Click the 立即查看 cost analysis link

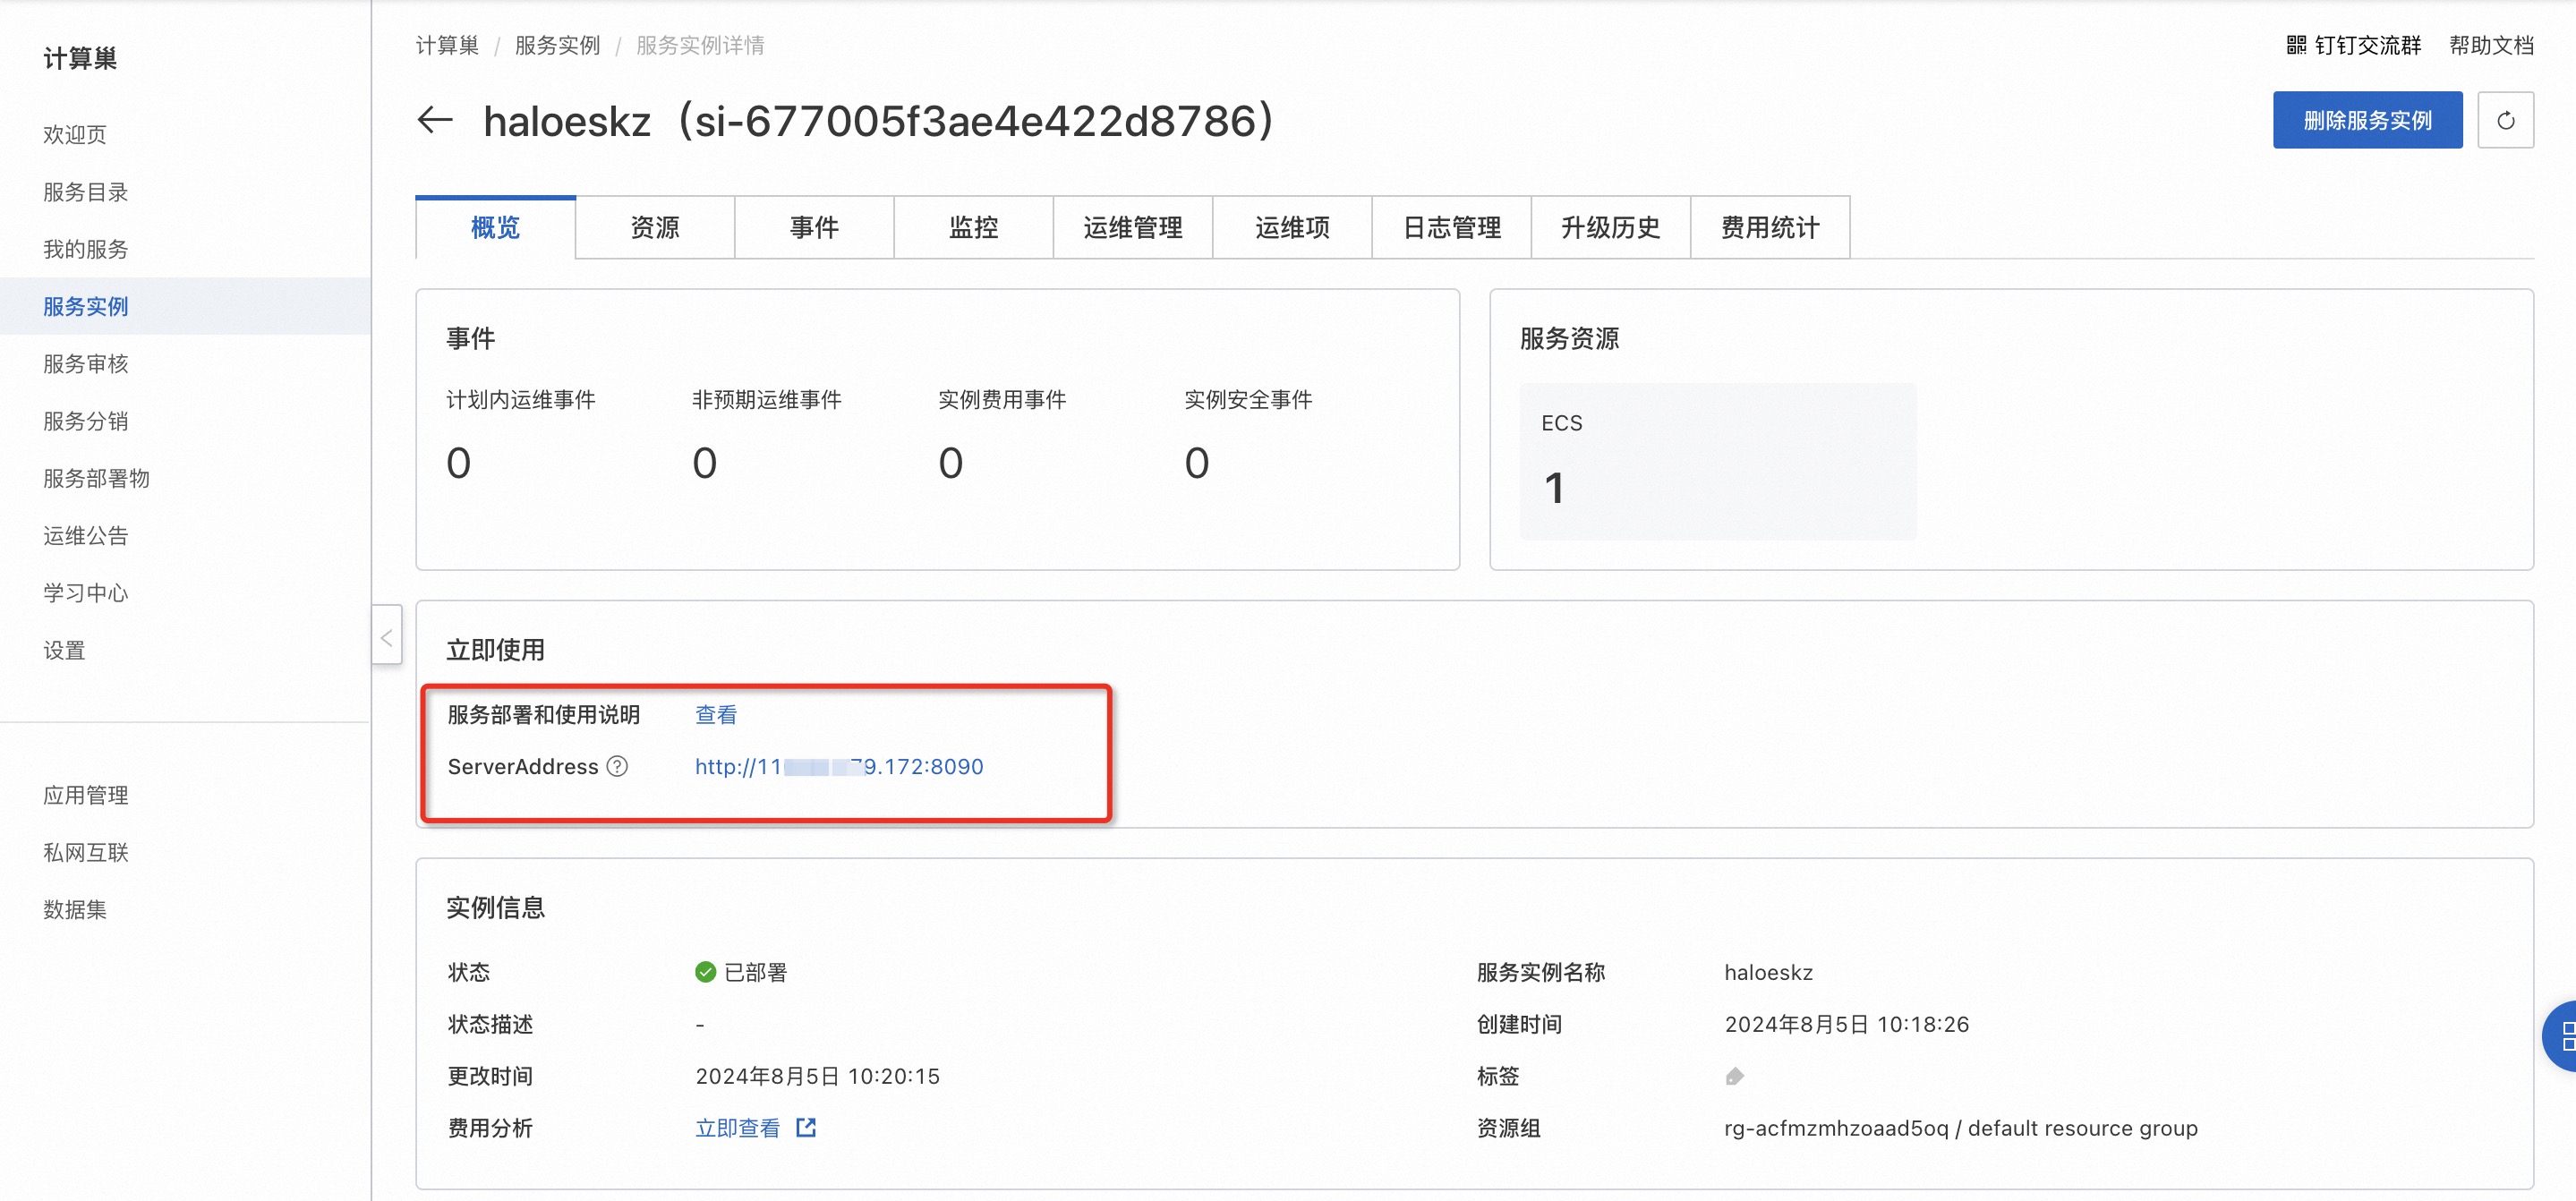738,1128
